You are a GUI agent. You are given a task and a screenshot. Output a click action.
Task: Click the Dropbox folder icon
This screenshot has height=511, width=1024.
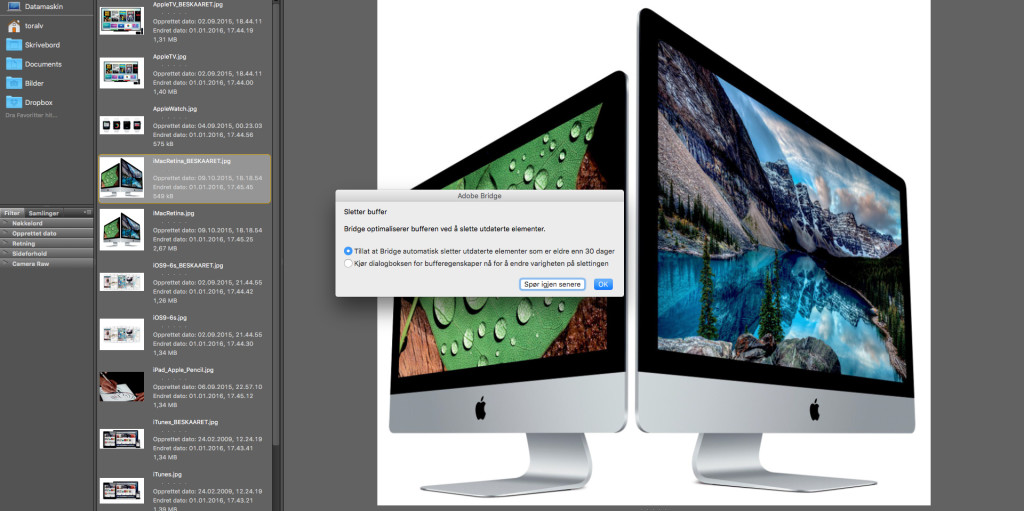[x=14, y=102]
